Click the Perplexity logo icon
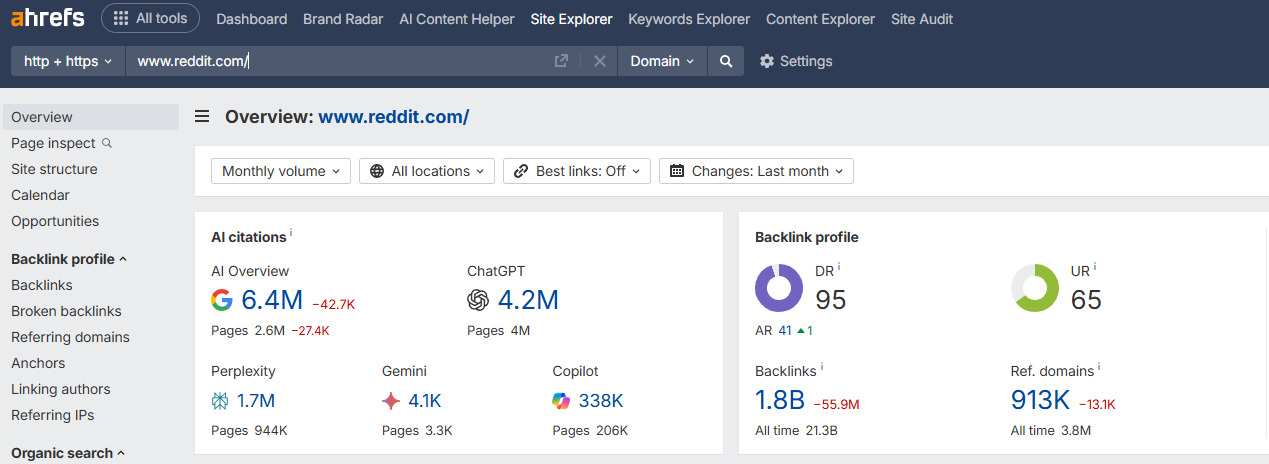Screen dimensions: 1269x464 (x=220, y=401)
